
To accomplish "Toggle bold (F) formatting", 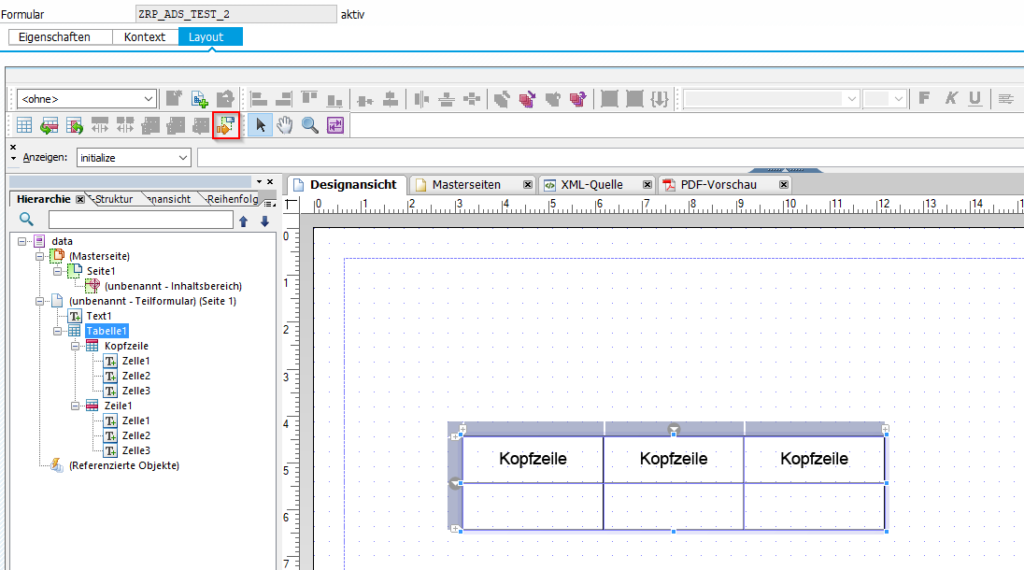I will pyautogui.click(x=925, y=98).
